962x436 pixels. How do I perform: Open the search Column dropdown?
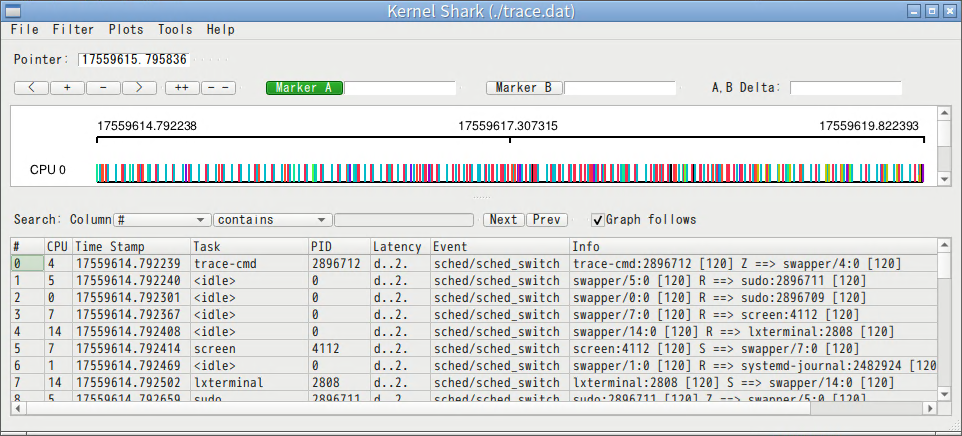tap(162, 220)
